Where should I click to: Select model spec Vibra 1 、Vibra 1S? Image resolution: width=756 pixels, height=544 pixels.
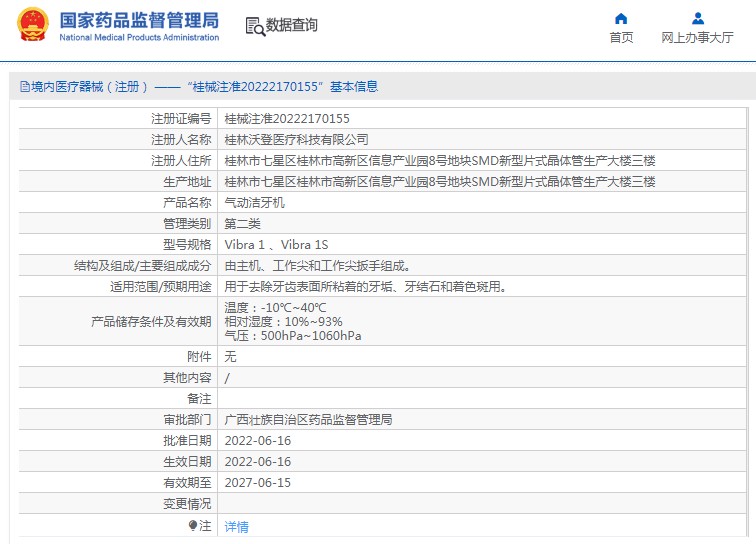pyautogui.click(x=276, y=245)
